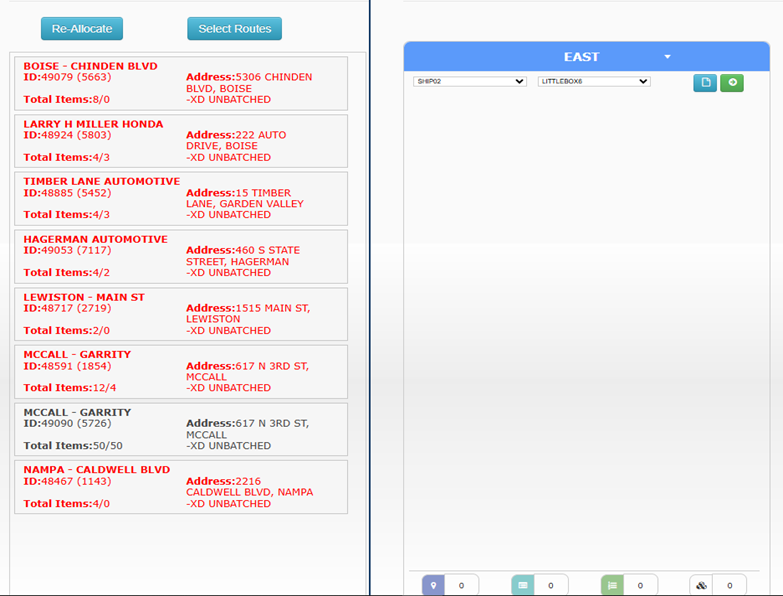Image resolution: width=783 pixels, height=596 pixels.
Task: Click the Select Routes button
Action: click(234, 29)
